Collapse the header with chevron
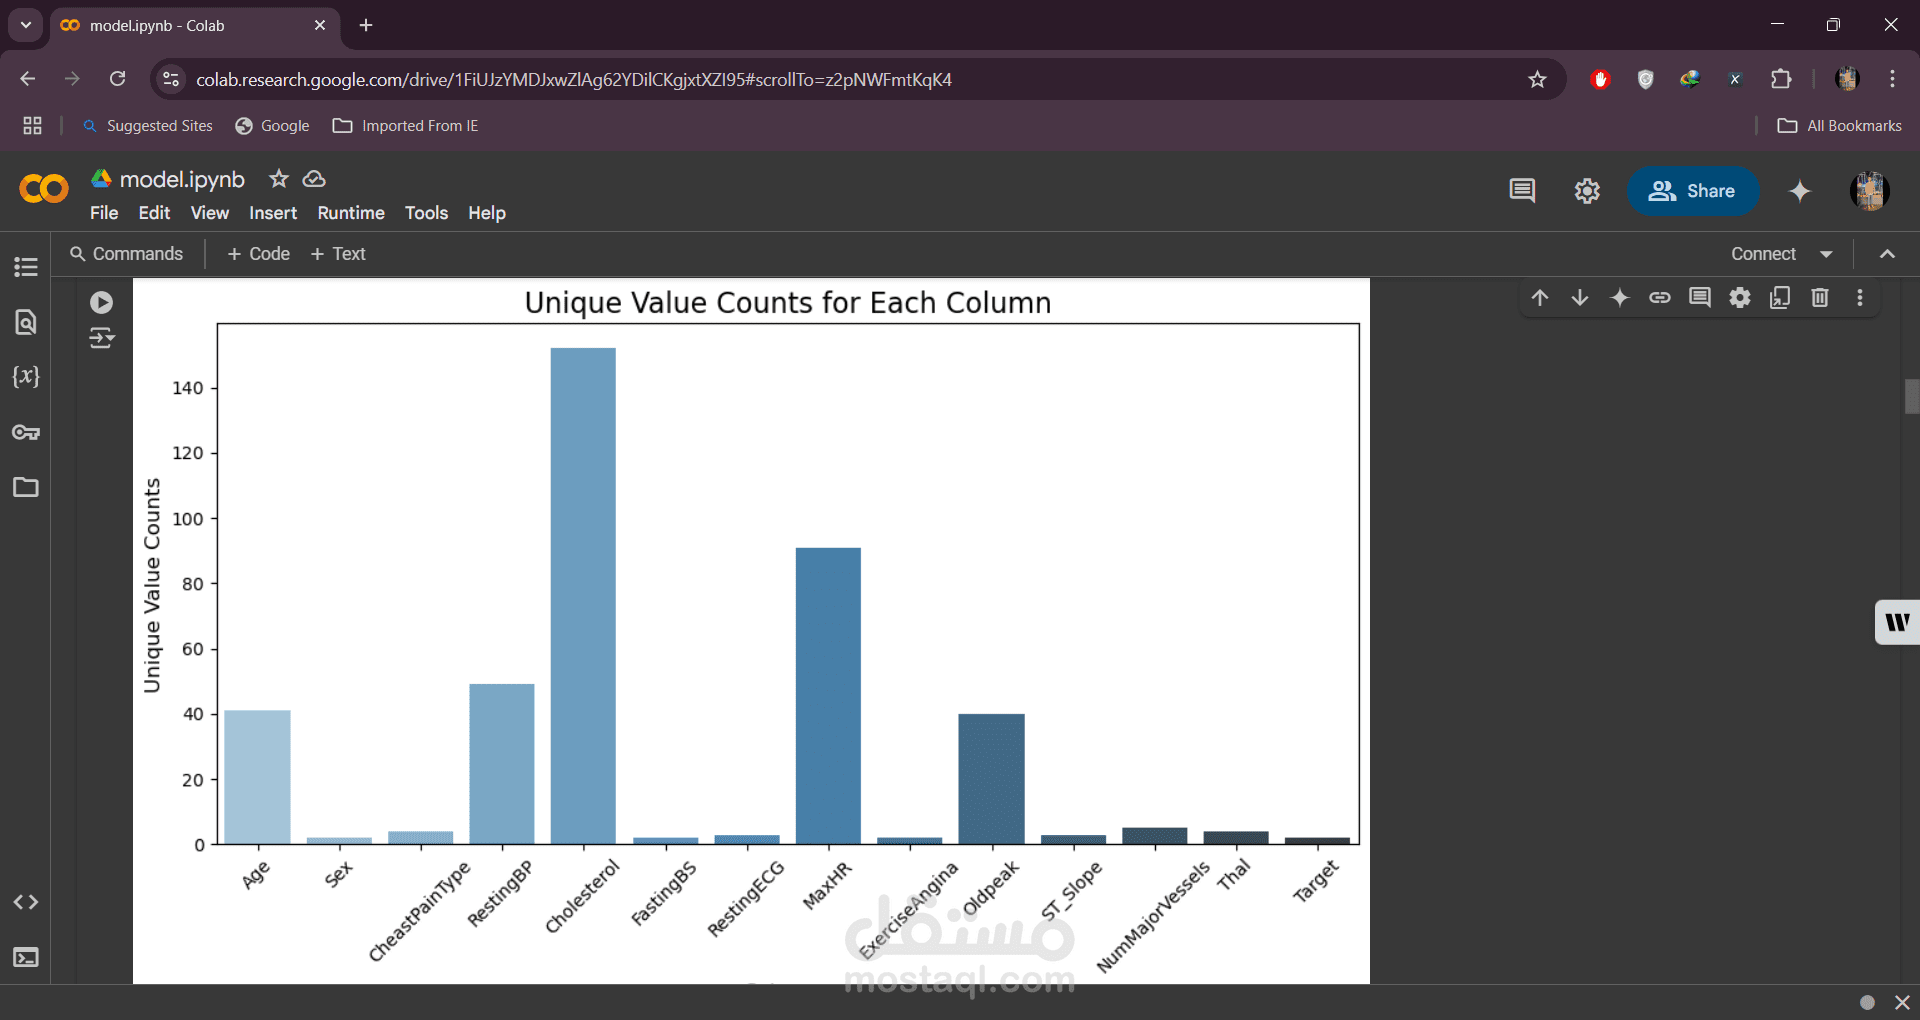The width and height of the screenshot is (1920, 1020). (x=1887, y=254)
